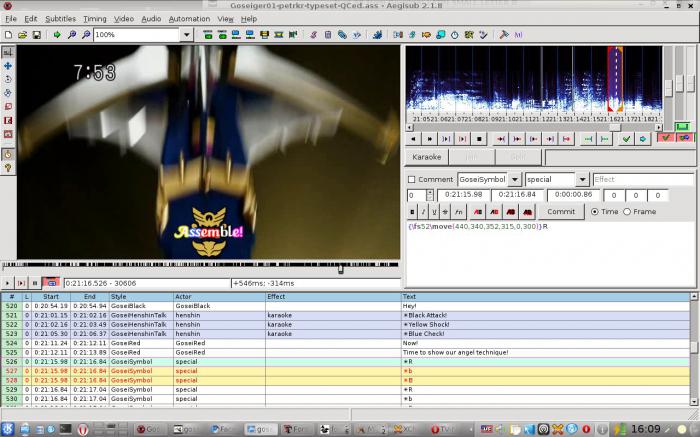Image resolution: width=700 pixels, height=437 pixels.
Task: Click the font name 'fn' button
Action: coord(458,212)
